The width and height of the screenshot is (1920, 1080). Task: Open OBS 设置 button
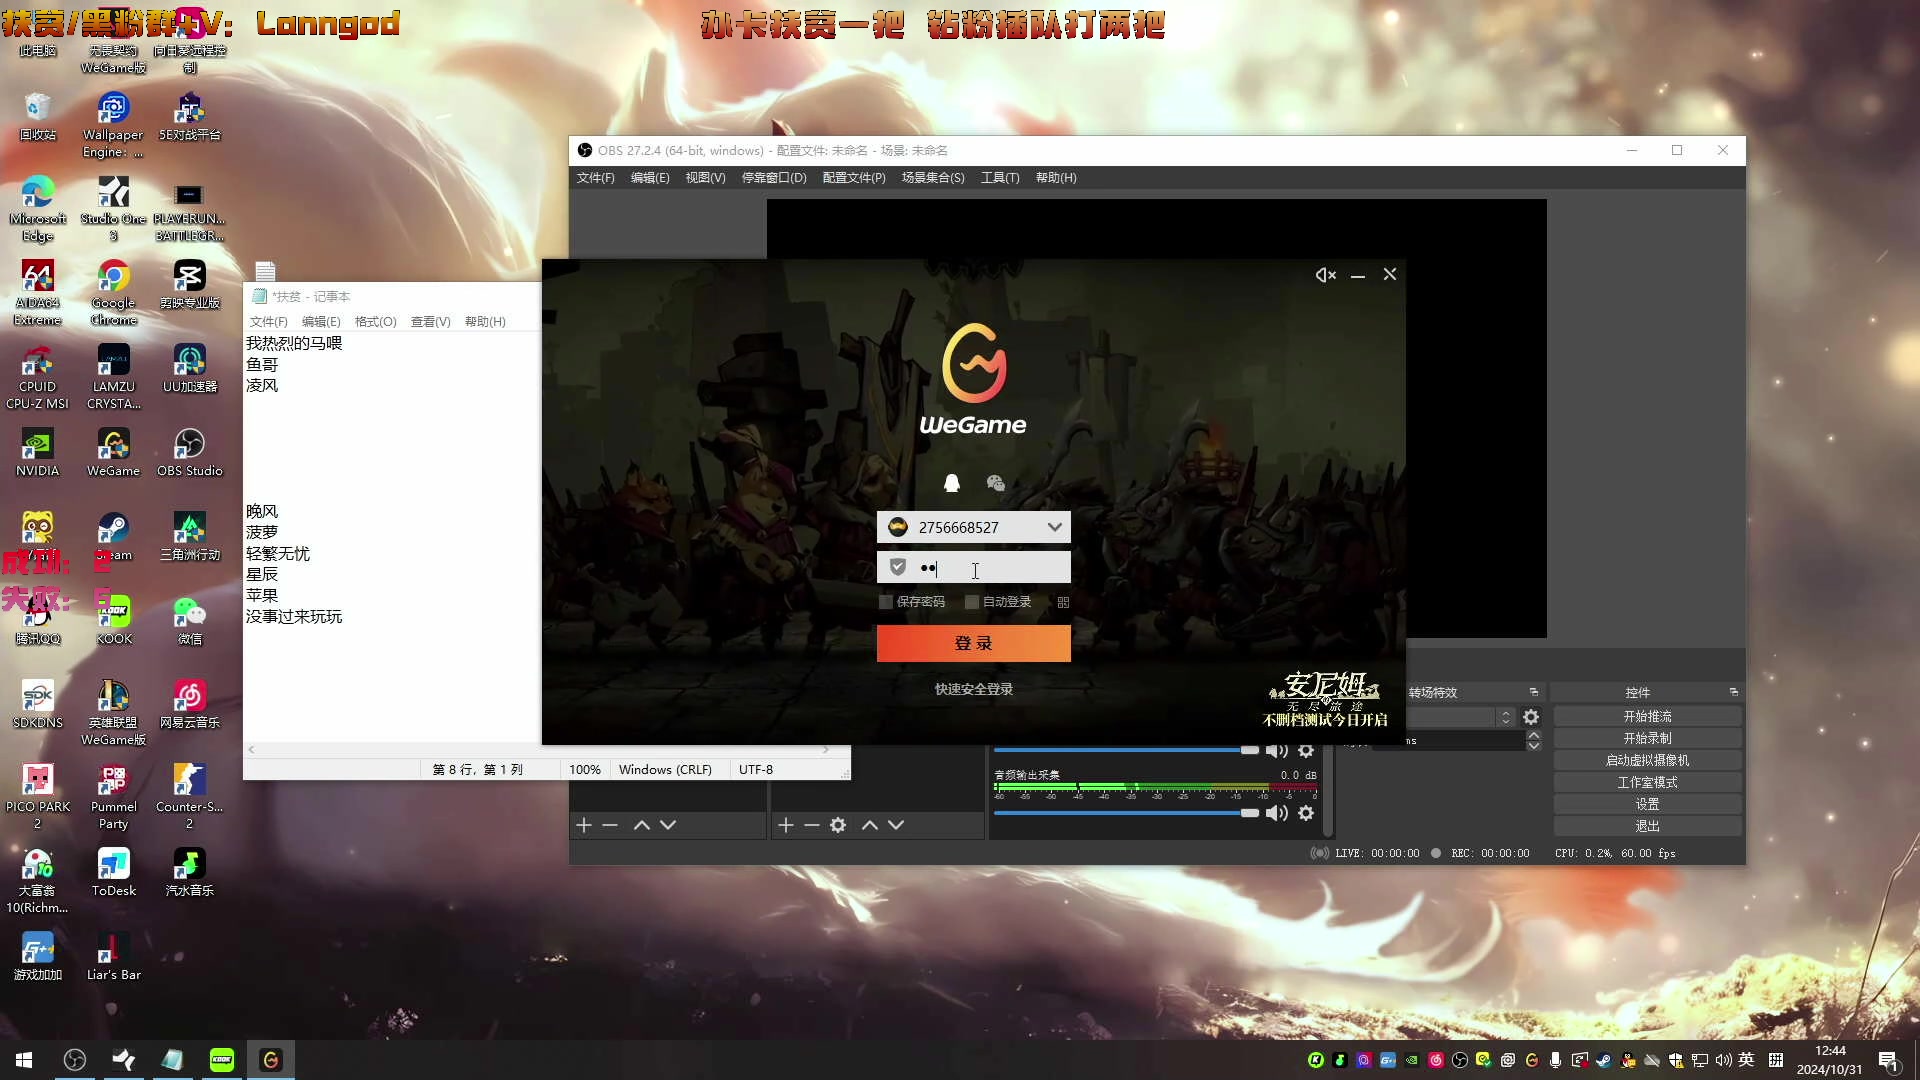point(1647,805)
